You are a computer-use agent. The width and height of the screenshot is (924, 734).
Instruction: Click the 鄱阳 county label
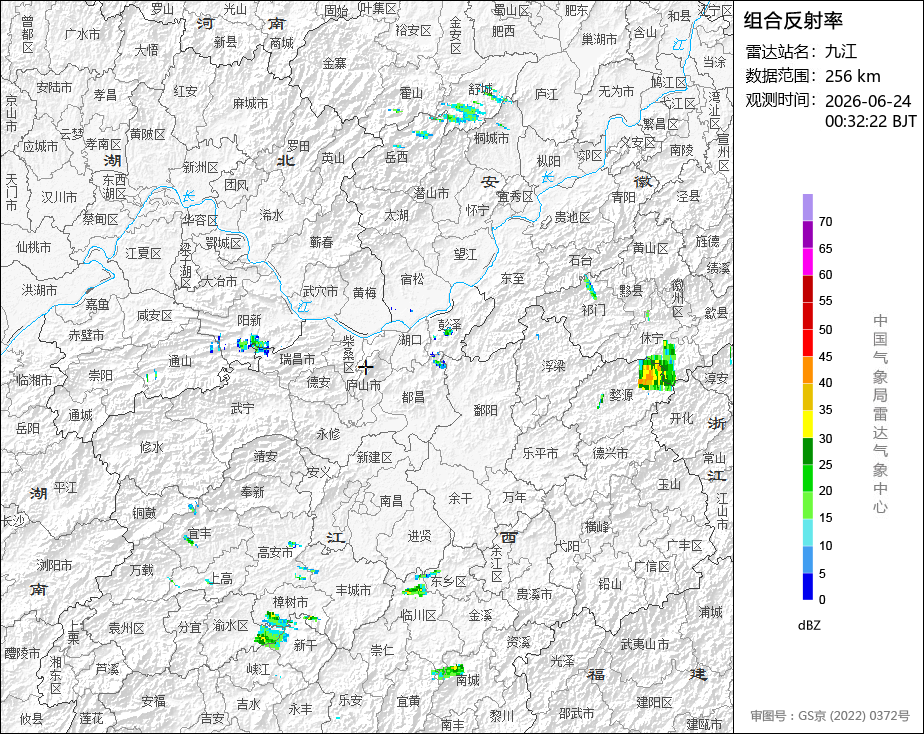pos(486,410)
